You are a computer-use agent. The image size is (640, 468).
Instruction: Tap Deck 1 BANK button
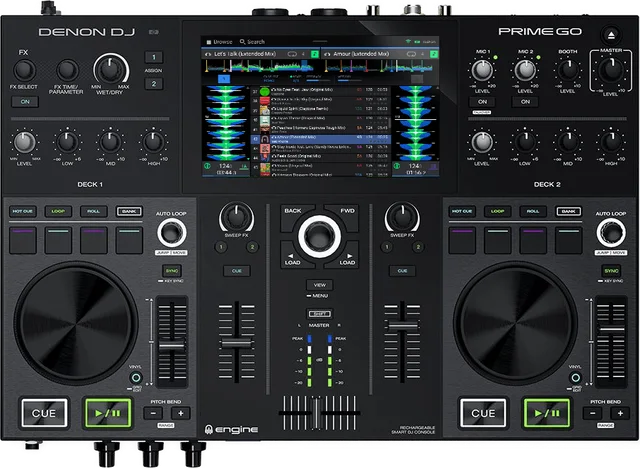click(x=129, y=211)
